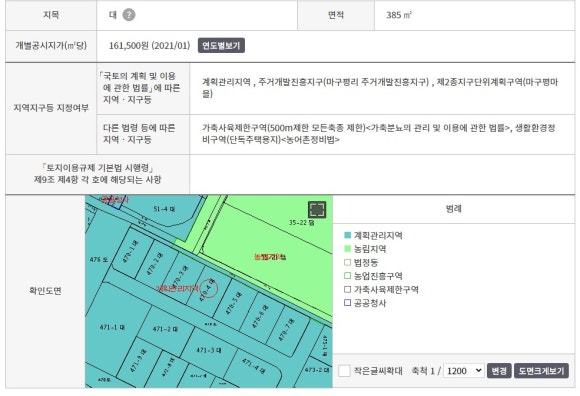Click the 385 ㎡ area value
Image resolution: width=580 pixels, height=396 pixels.
pyautogui.click(x=399, y=15)
